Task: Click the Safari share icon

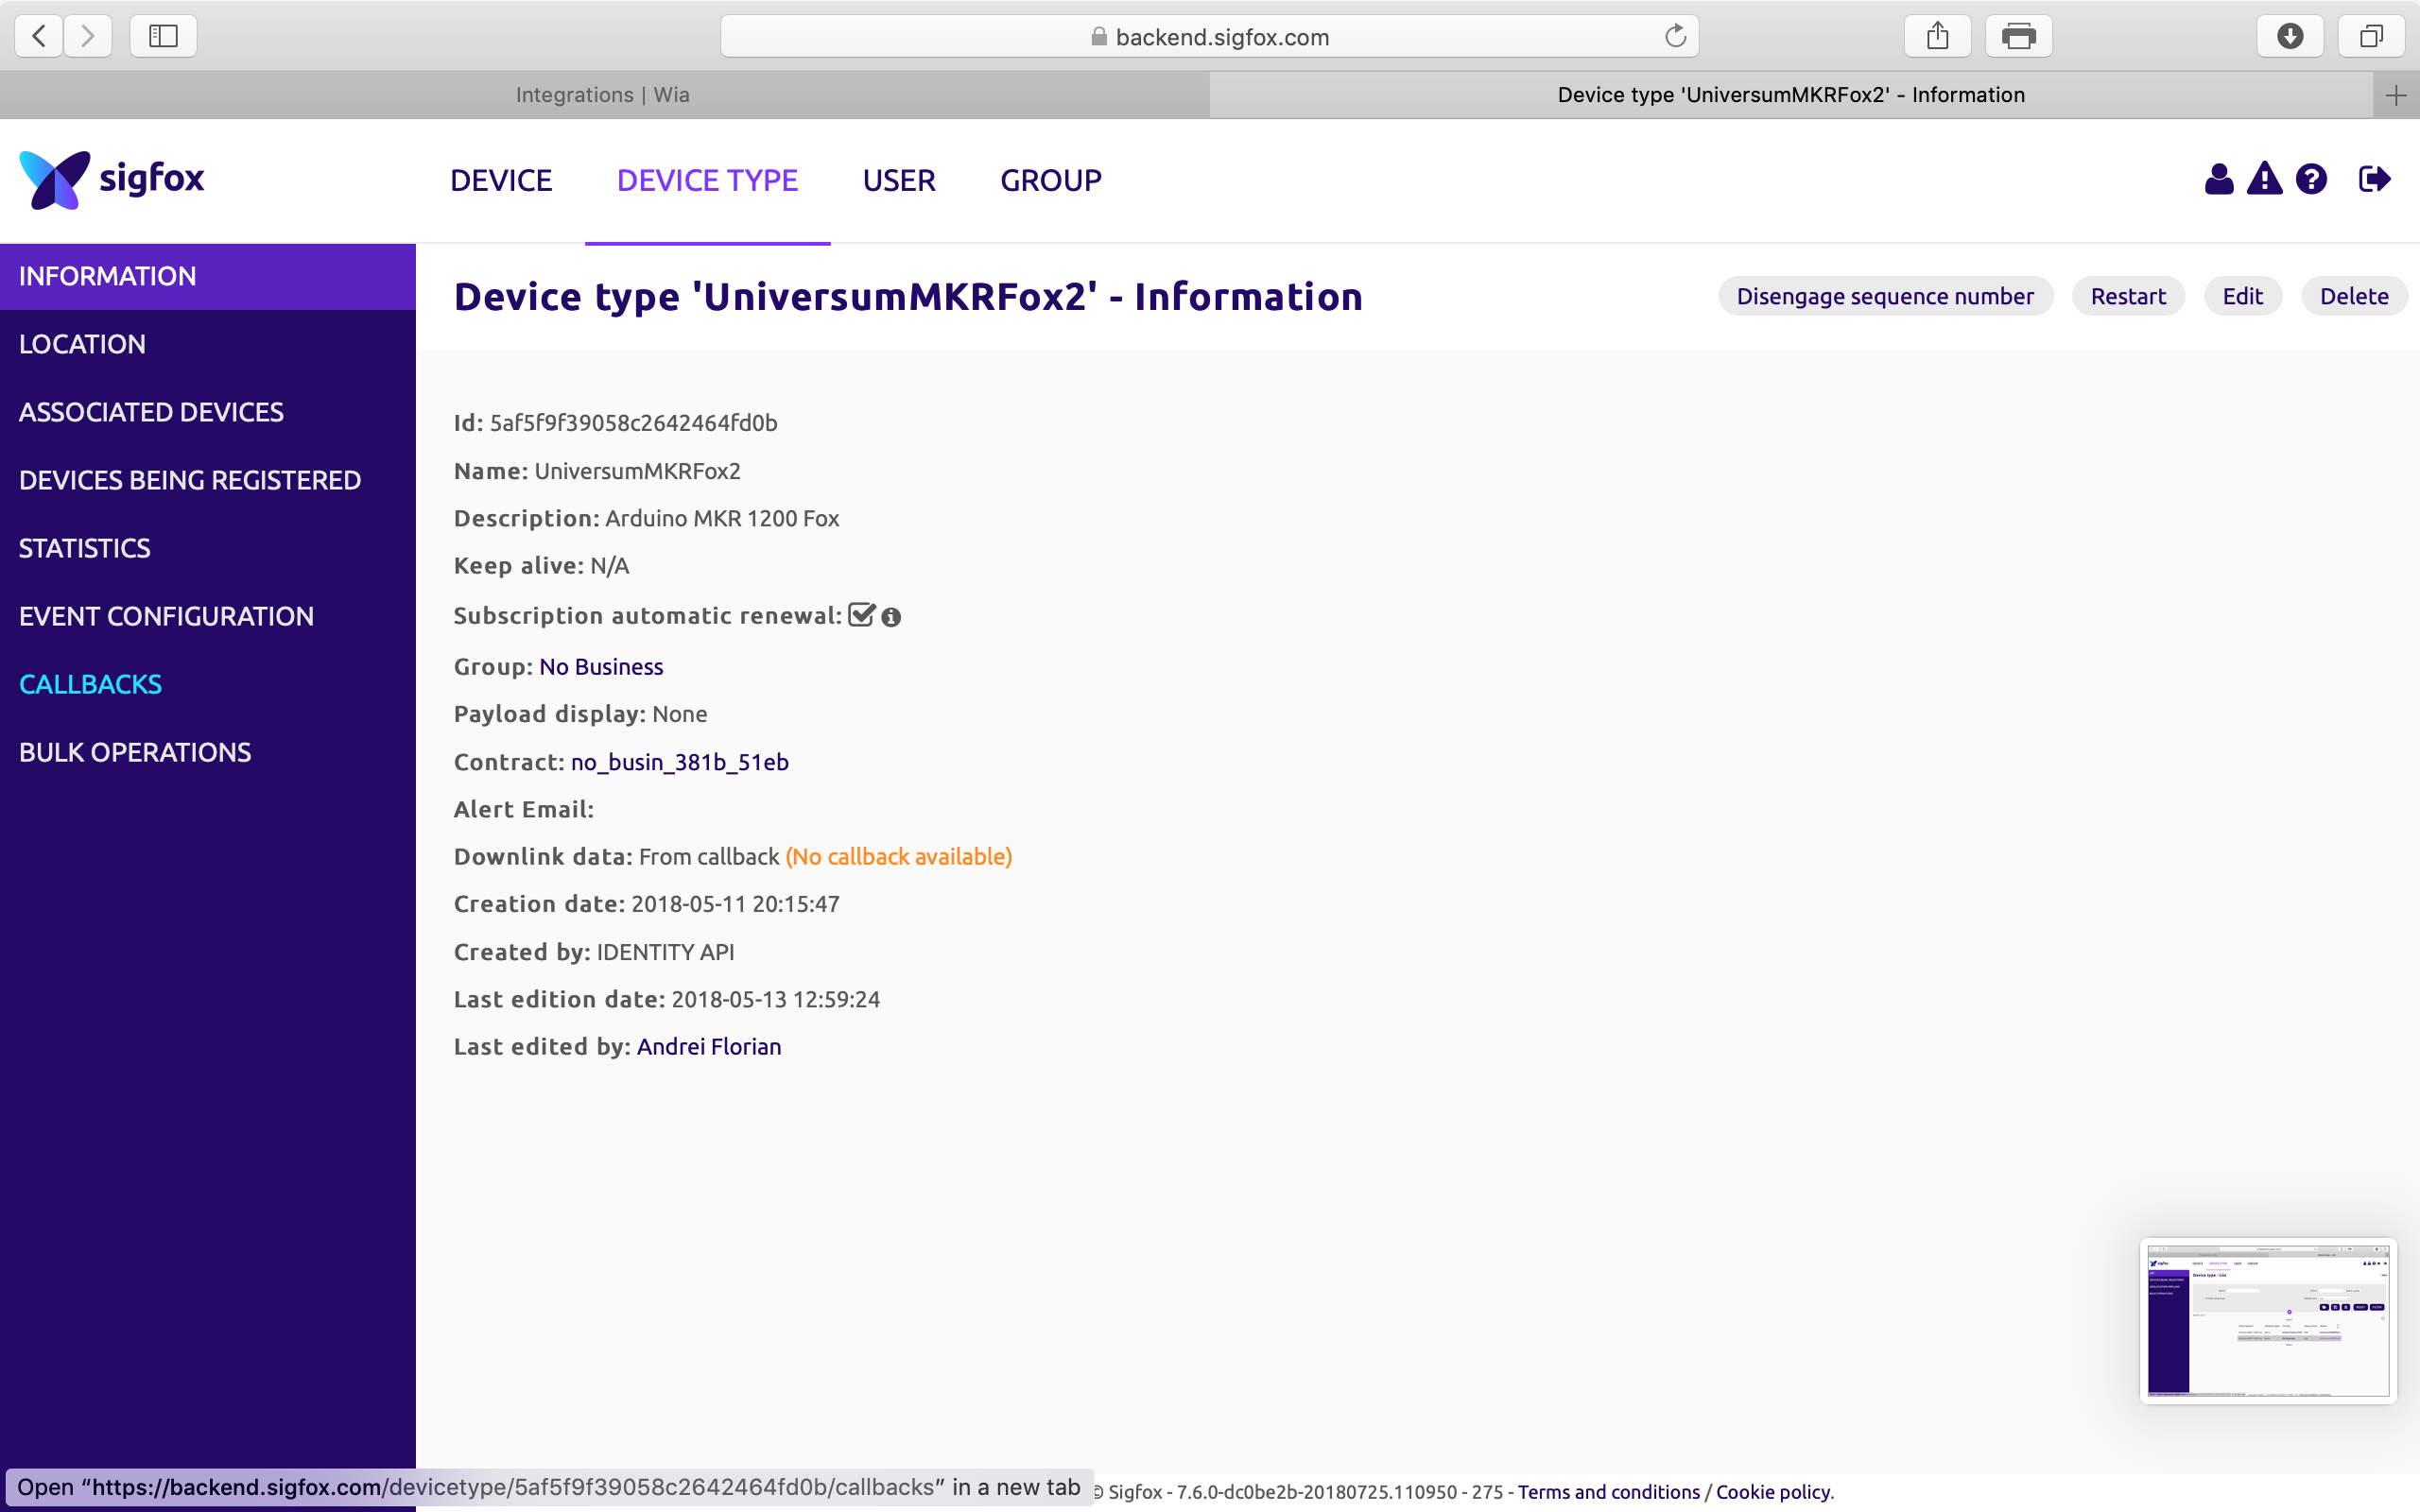Action: tap(1937, 37)
